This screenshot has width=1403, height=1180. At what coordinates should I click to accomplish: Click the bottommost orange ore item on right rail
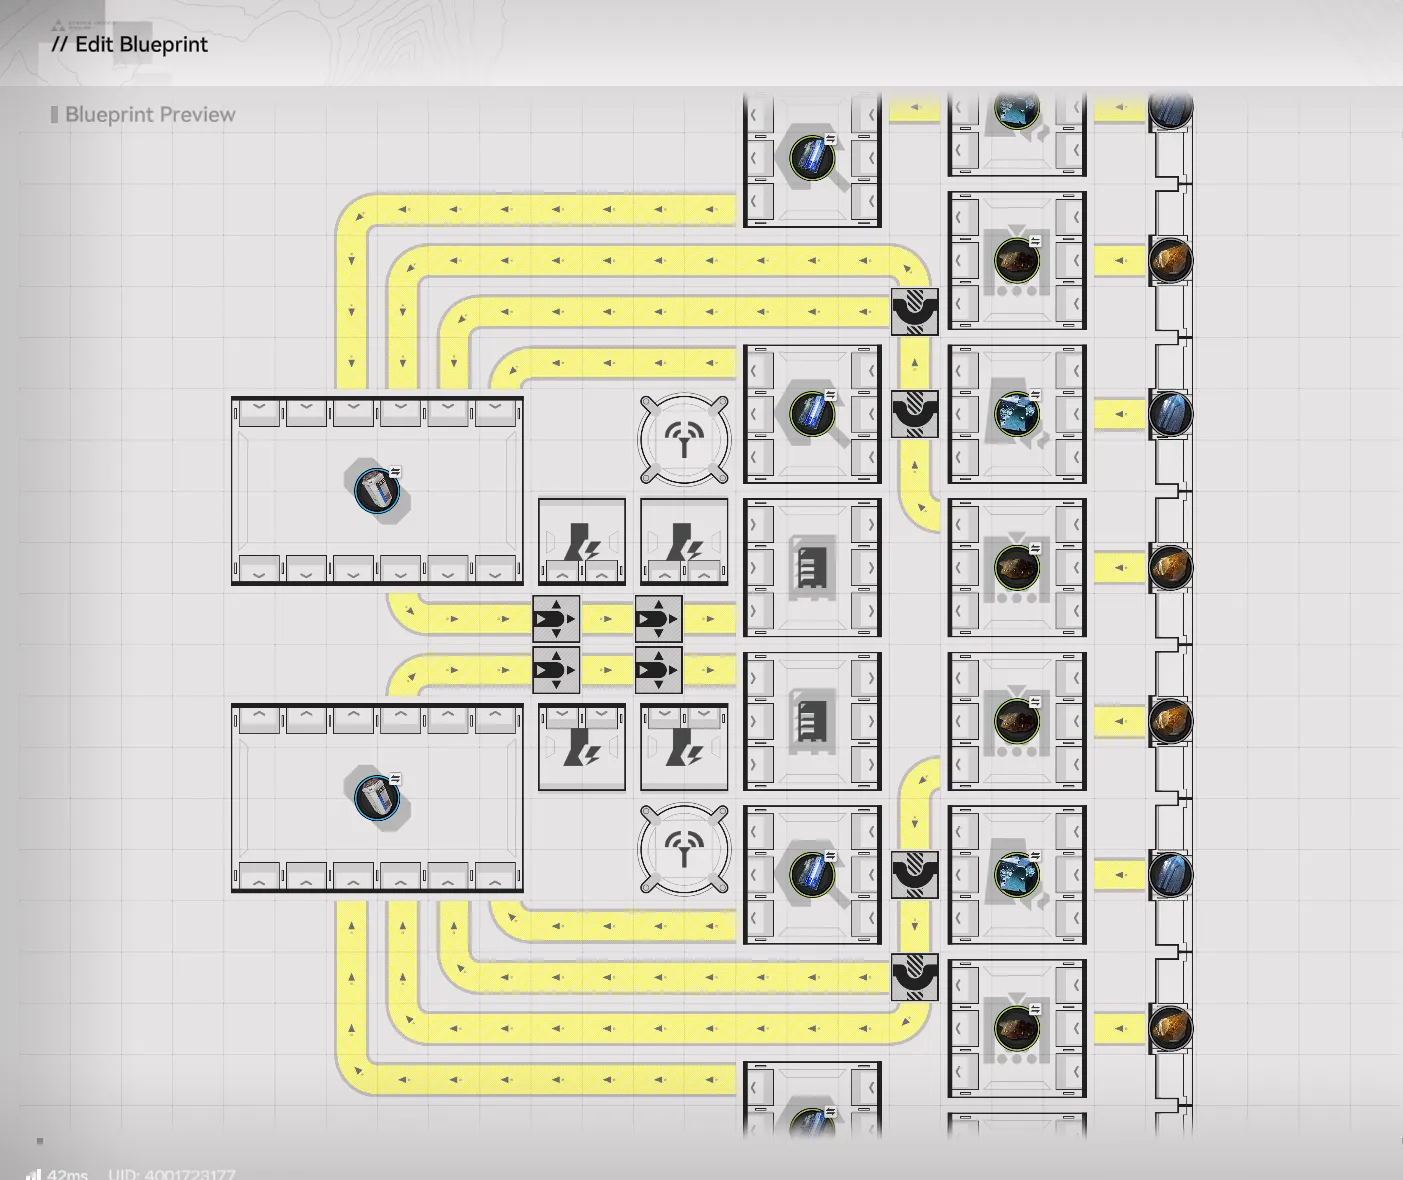[1169, 1028]
